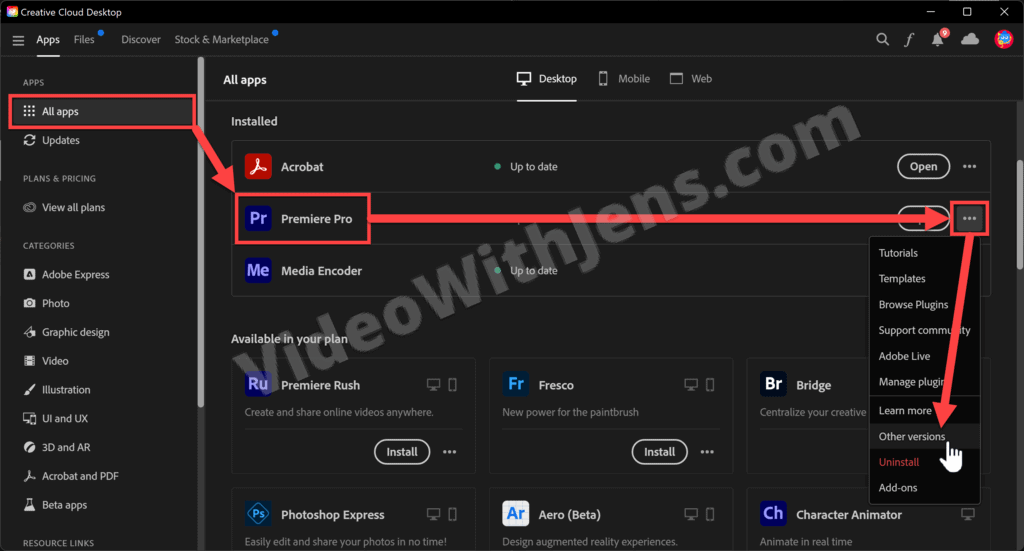The width and height of the screenshot is (1024, 551).
Task: Open the notifications bell icon
Action: click(938, 39)
